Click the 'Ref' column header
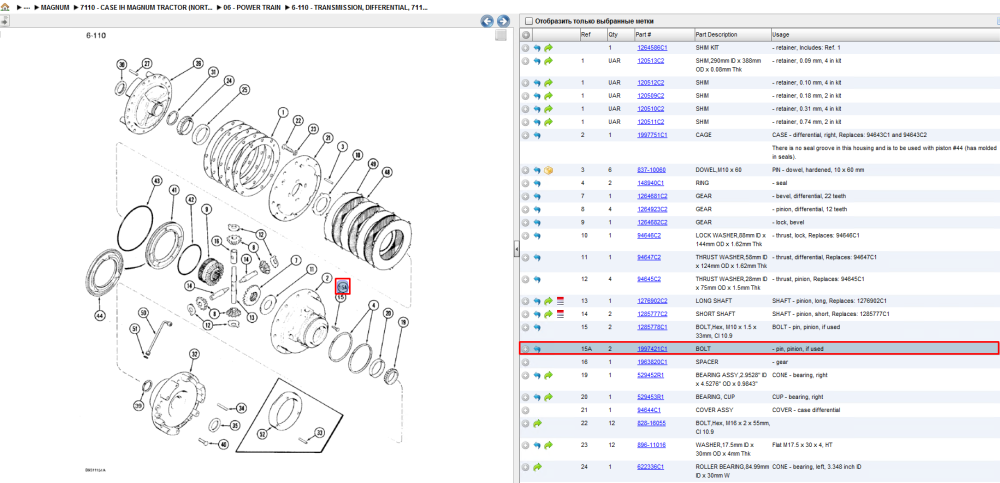 [x=585, y=34]
